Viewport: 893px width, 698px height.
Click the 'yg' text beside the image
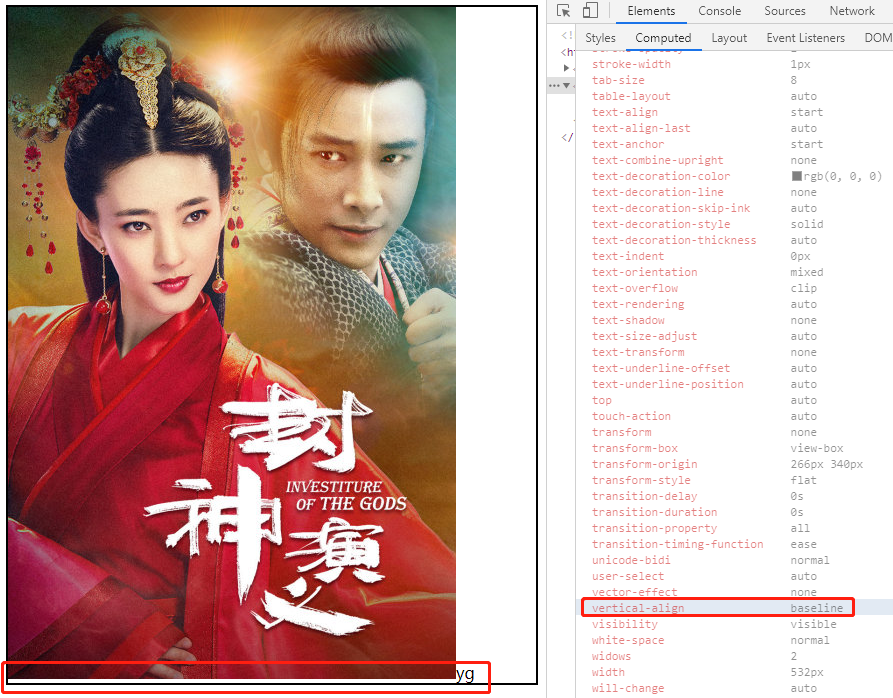coord(465,674)
